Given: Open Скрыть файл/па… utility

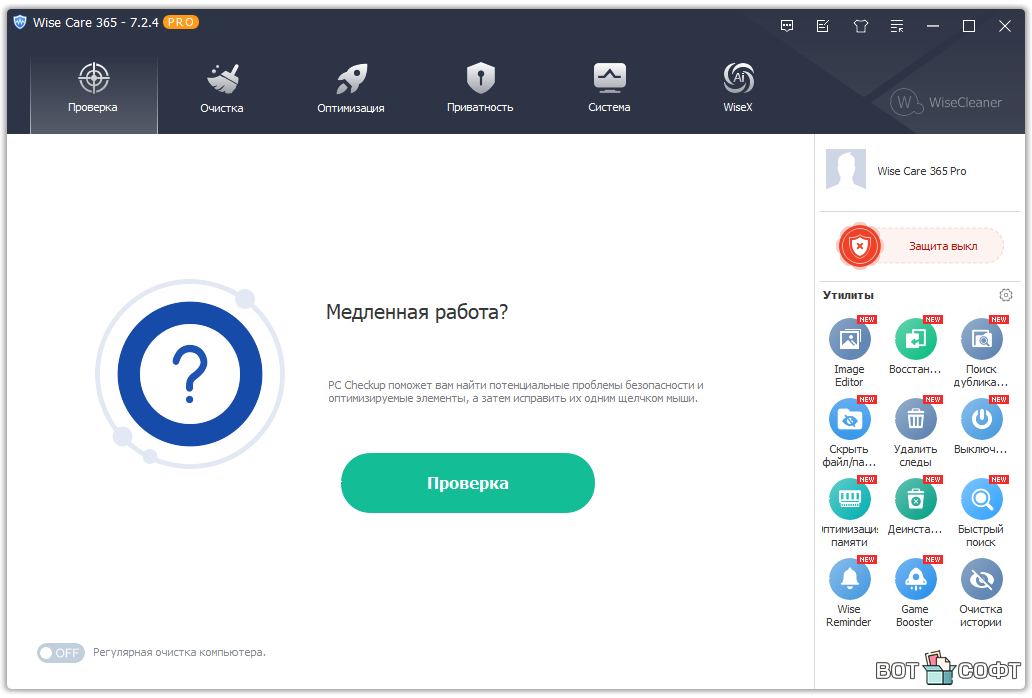Looking at the screenshot, I should [x=849, y=419].
